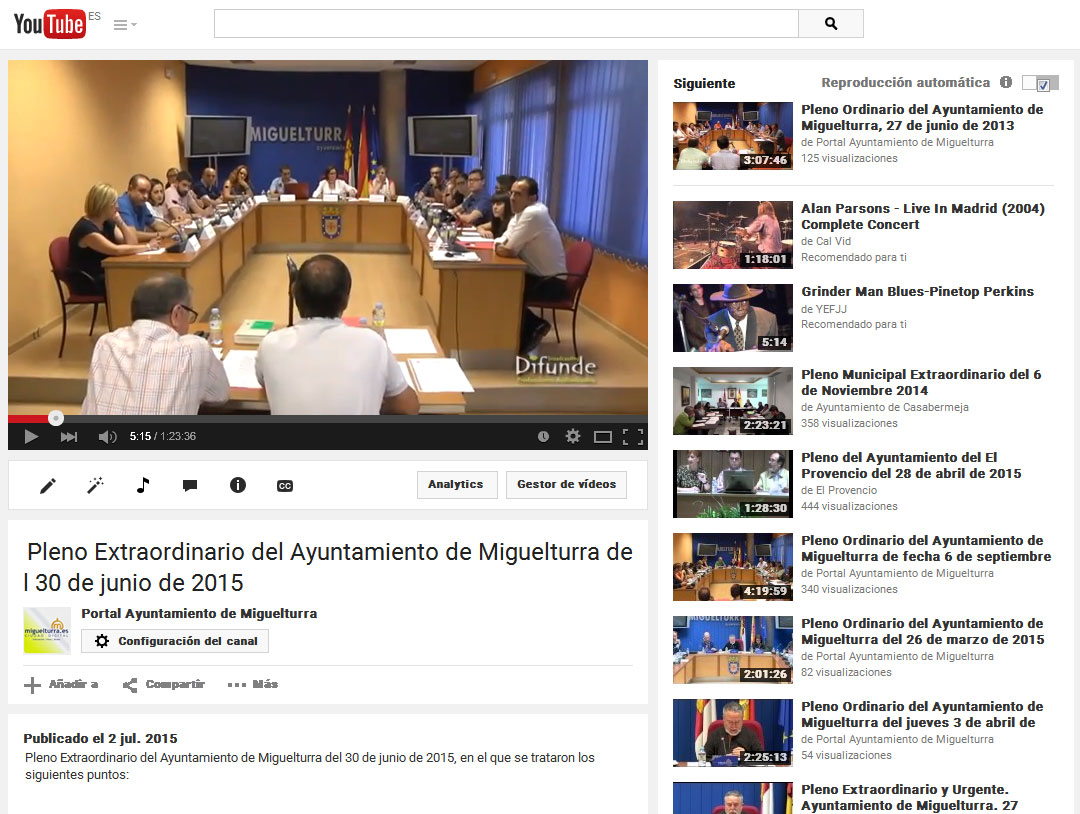Switch to theater mode

pyautogui.click(x=603, y=437)
